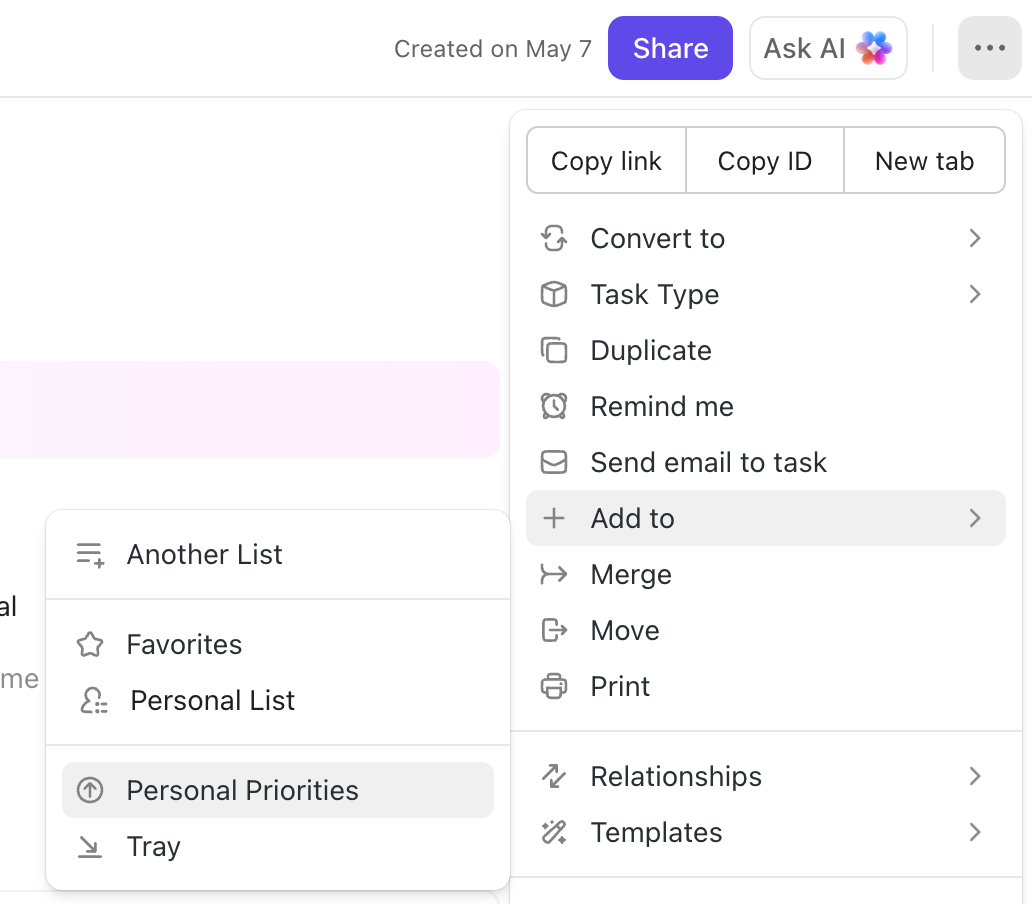Viewport: 1032px width, 904px height.
Task: Click the Favorites star icon
Action: tap(90, 644)
